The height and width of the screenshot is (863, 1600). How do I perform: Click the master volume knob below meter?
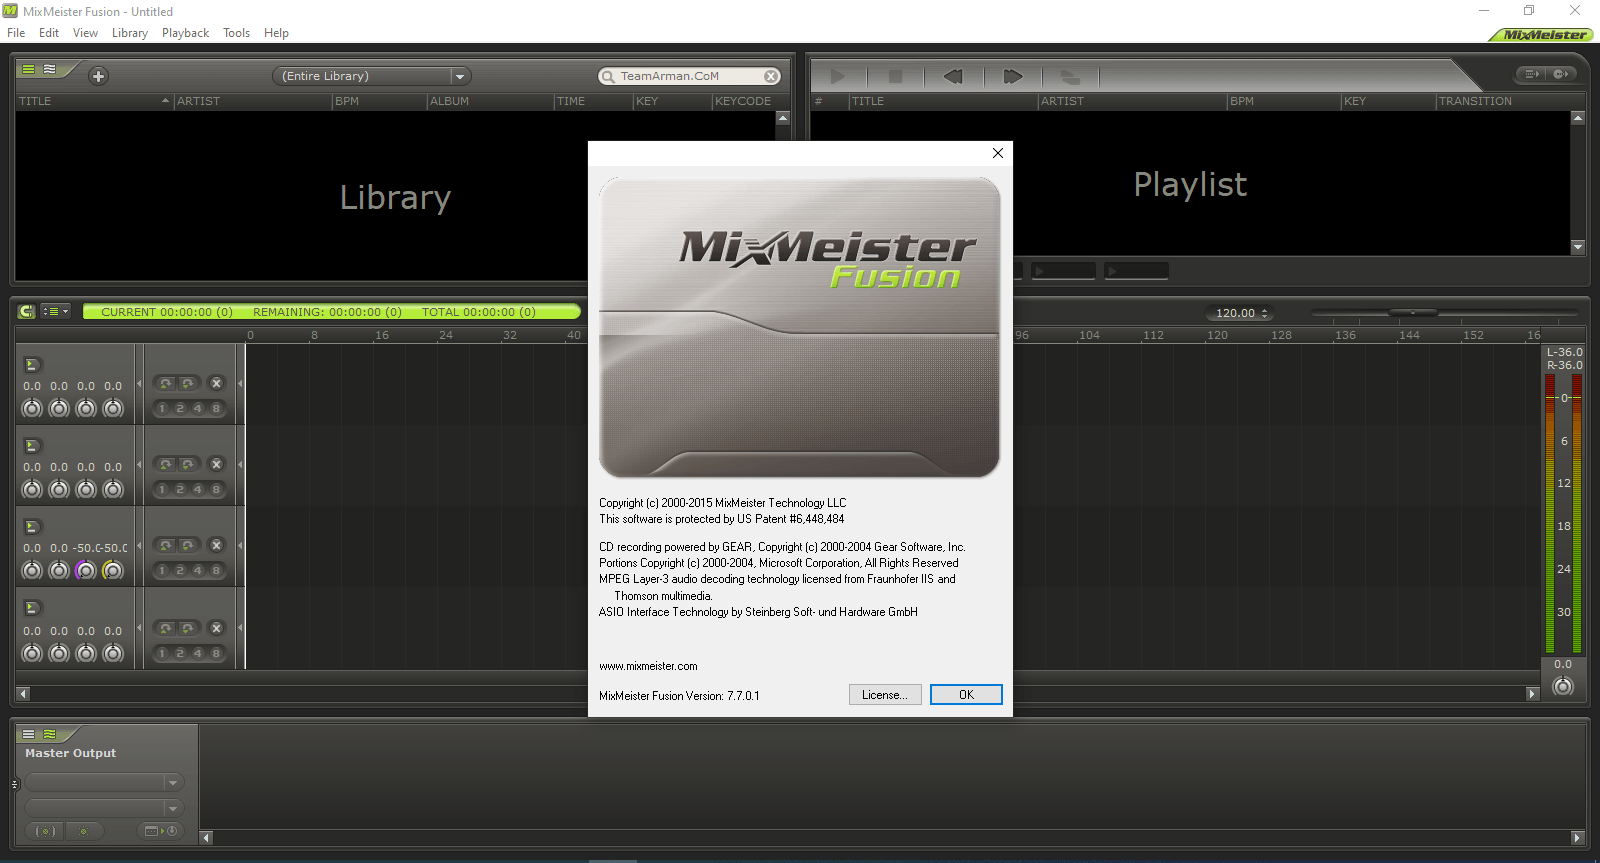pyautogui.click(x=1563, y=686)
